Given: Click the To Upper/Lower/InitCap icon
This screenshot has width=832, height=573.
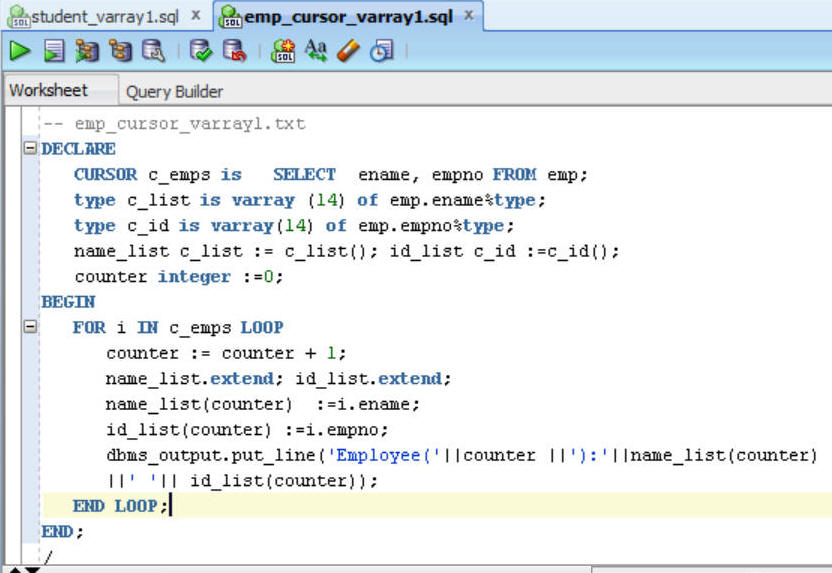Looking at the screenshot, I should tap(316, 51).
